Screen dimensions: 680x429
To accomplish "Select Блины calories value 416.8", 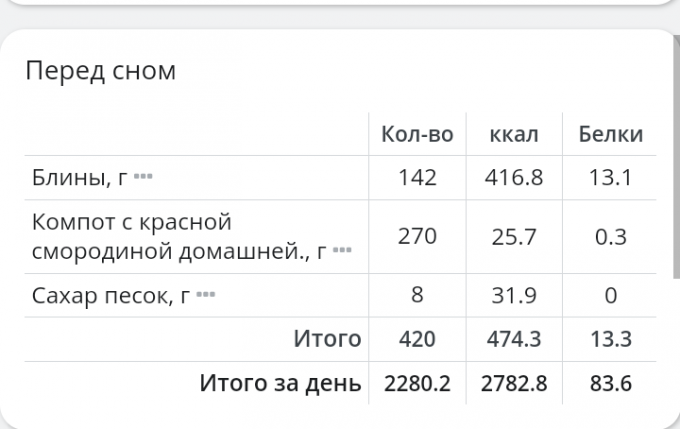I will pyautogui.click(x=514, y=178).
